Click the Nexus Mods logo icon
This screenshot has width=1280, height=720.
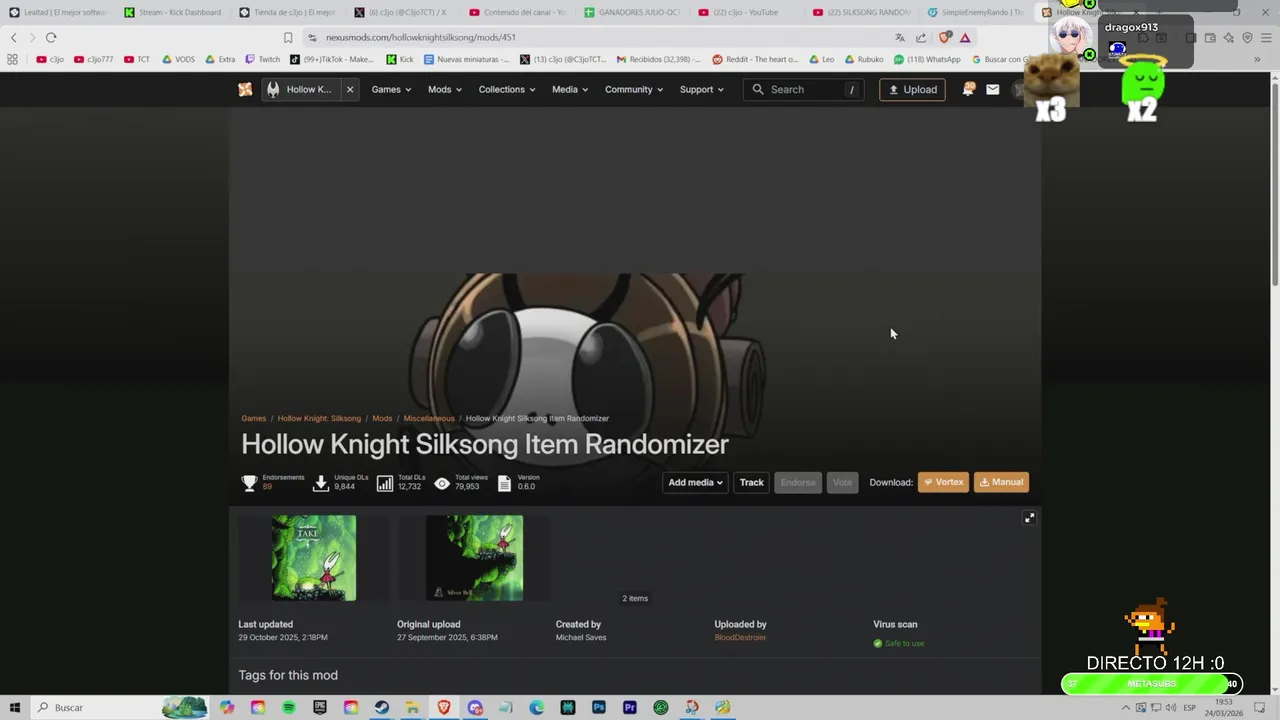point(245,89)
